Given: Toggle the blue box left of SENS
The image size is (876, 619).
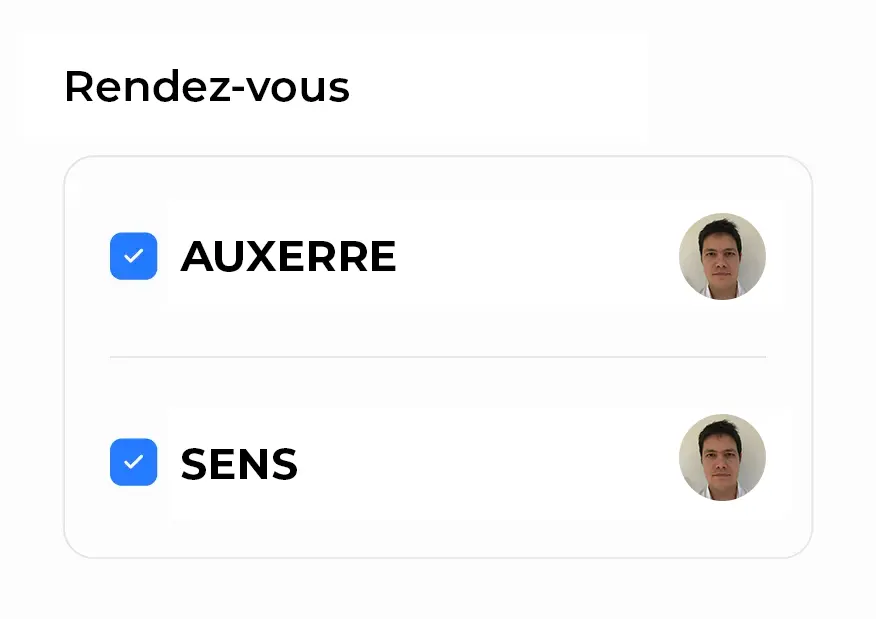Looking at the screenshot, I should click(133, 462).
